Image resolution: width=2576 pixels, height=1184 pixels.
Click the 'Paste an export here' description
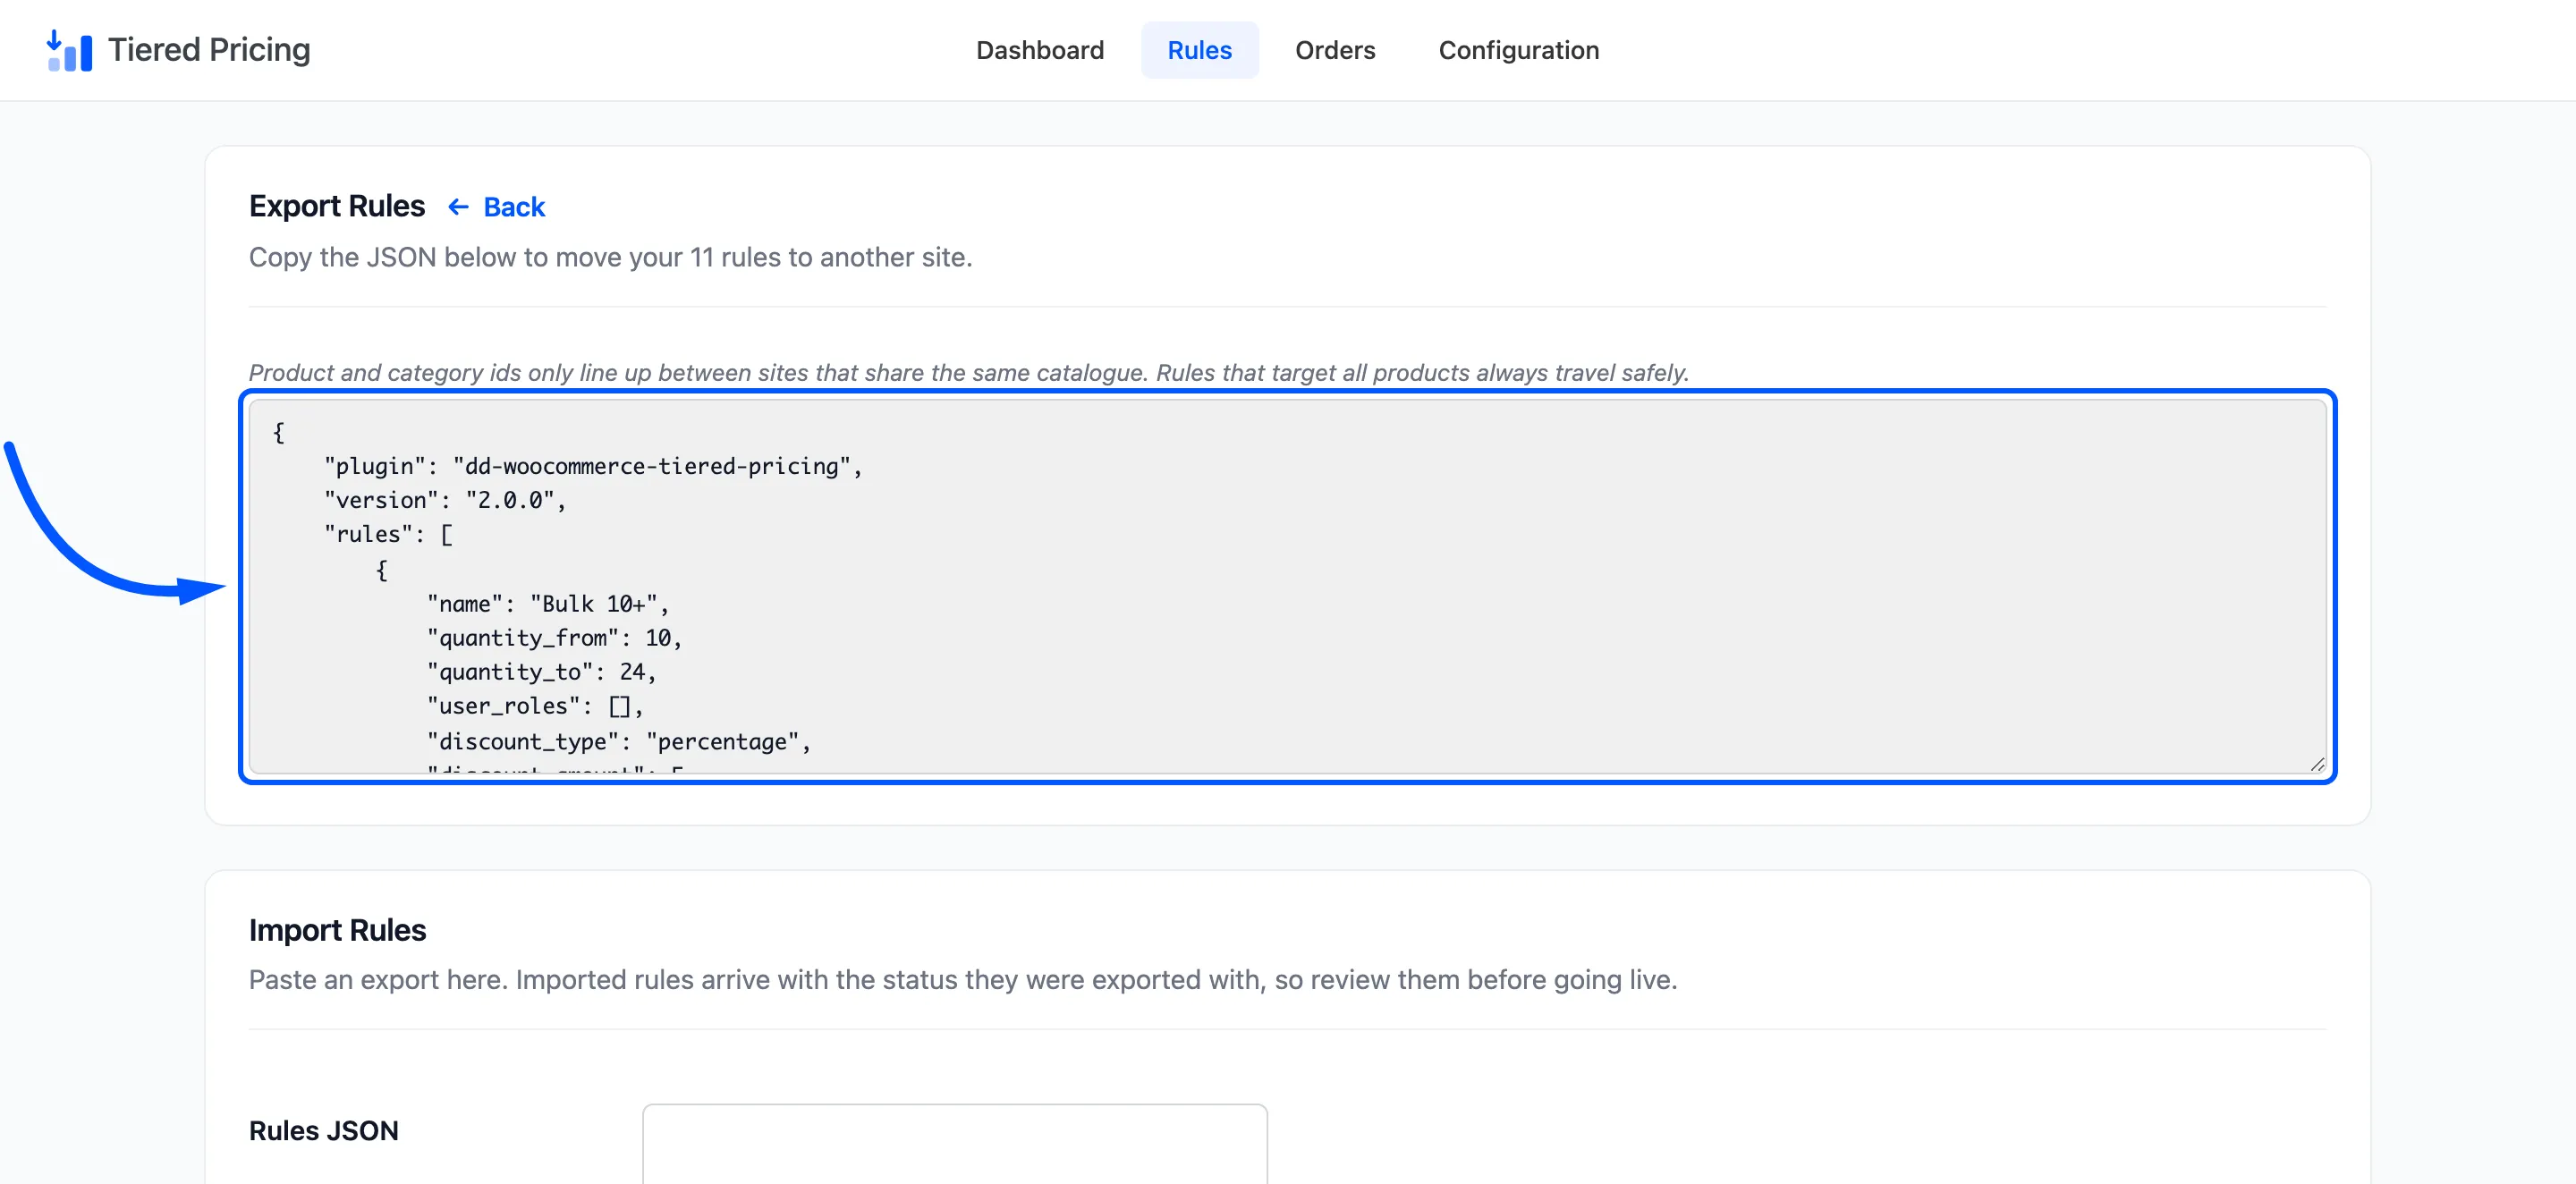[x=963, y=980]
